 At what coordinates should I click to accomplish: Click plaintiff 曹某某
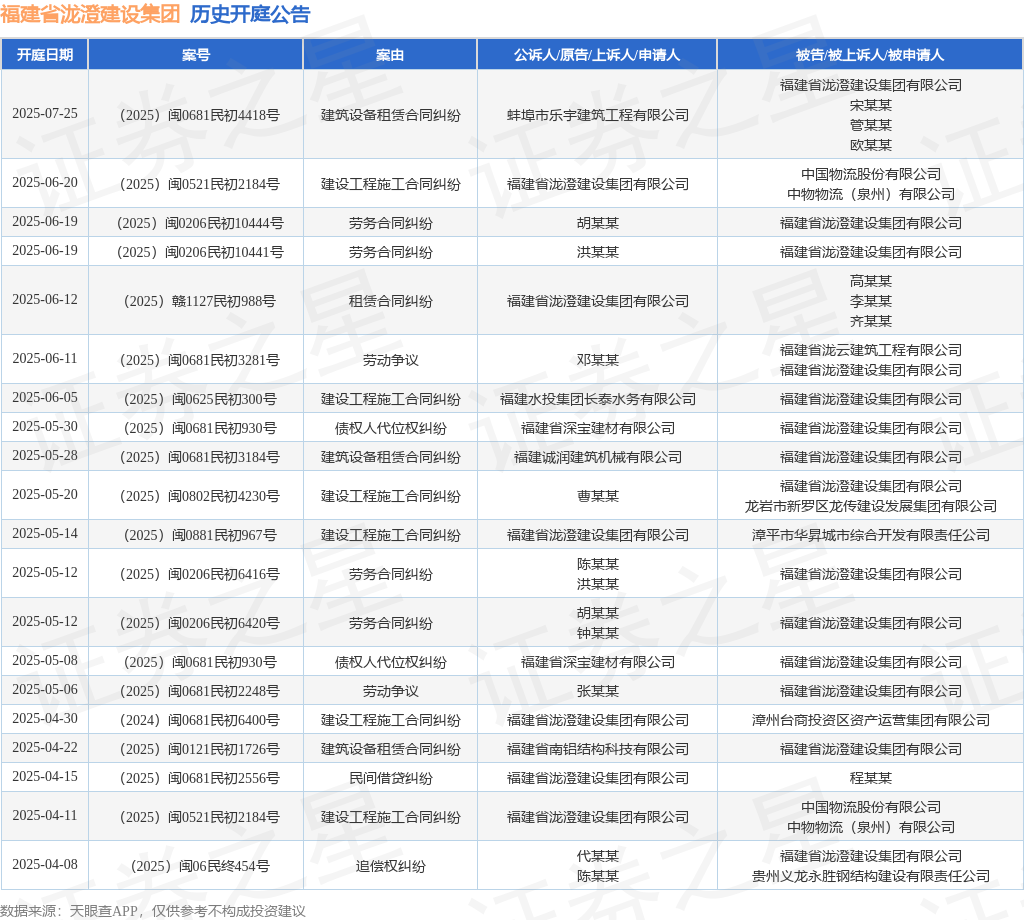pos(598,496)
